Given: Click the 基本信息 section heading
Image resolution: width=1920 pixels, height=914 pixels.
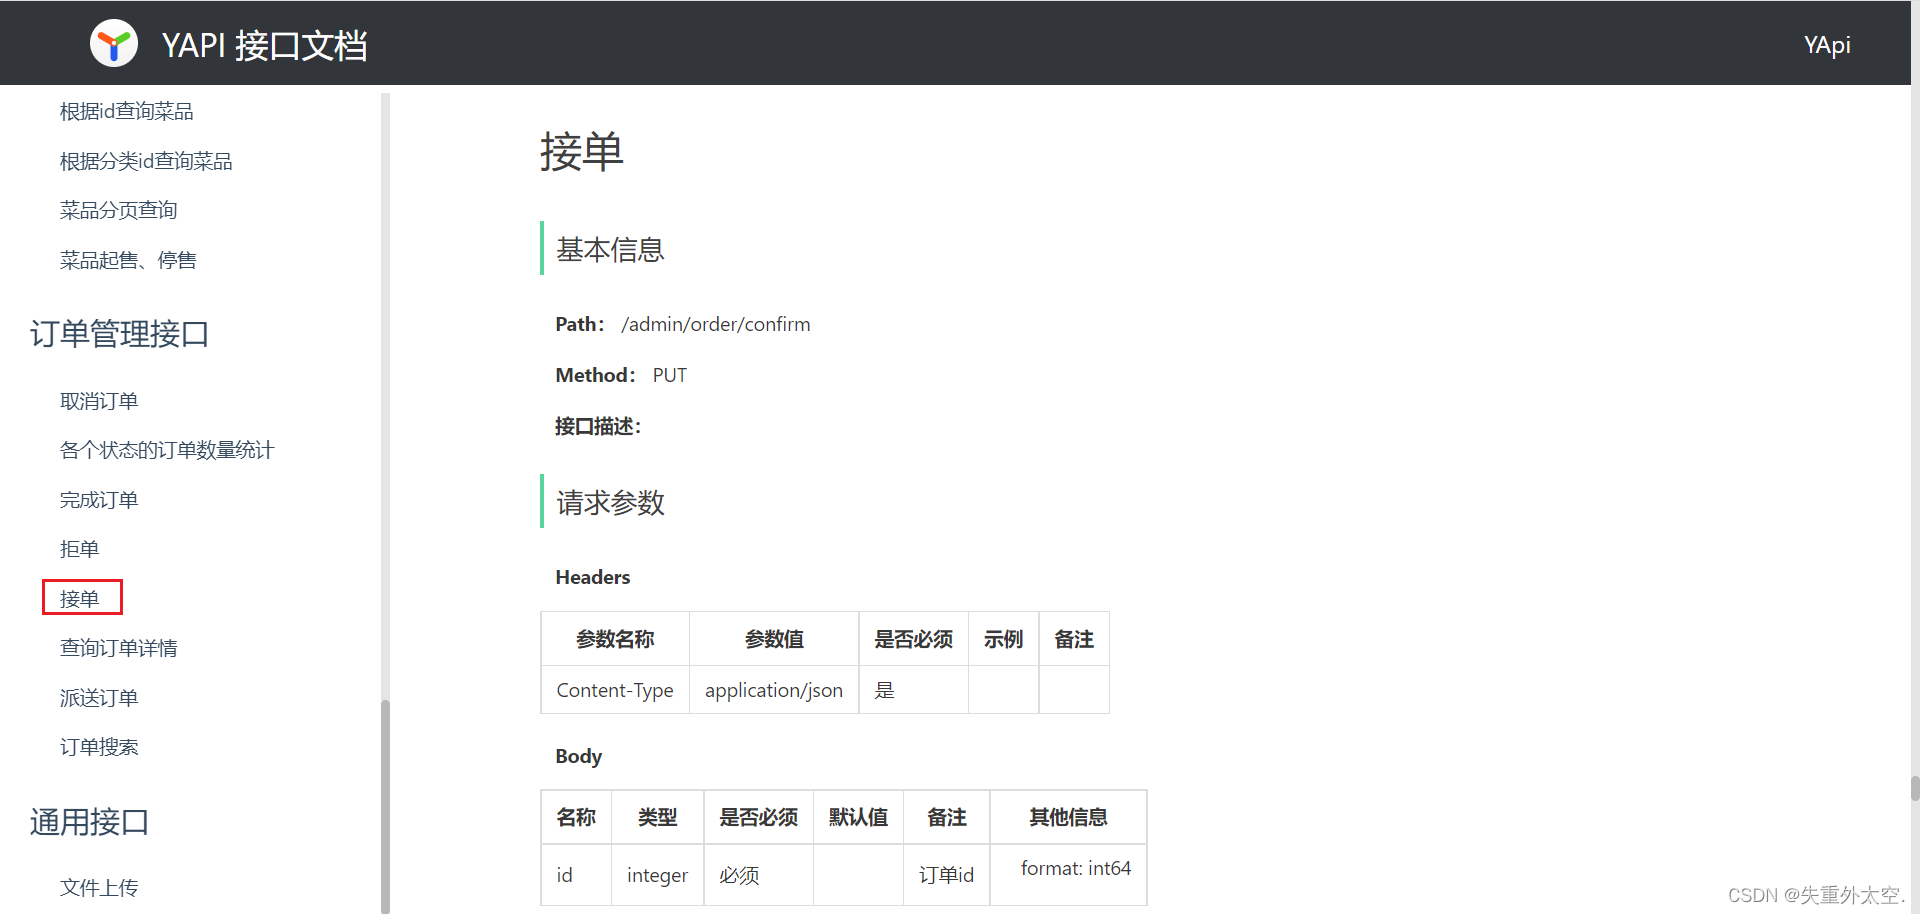Looking at the screenshot, I should pyautogui.click(x=610, y=249).
